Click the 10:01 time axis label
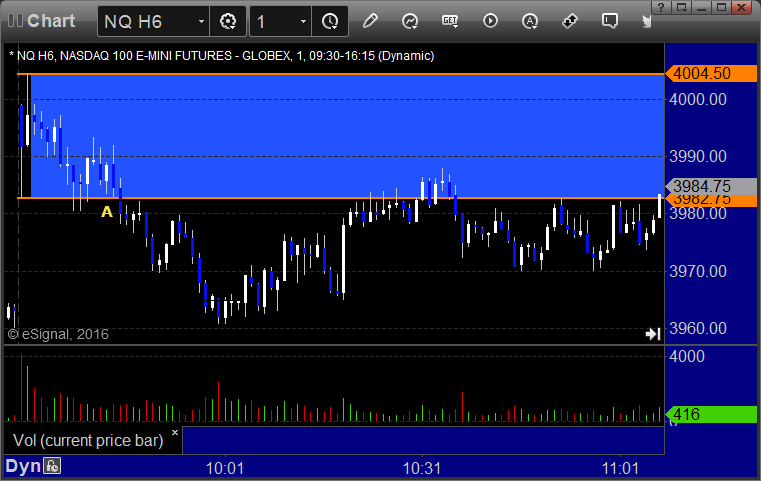This screenshot has height=481, width=761. pos(225,468)
